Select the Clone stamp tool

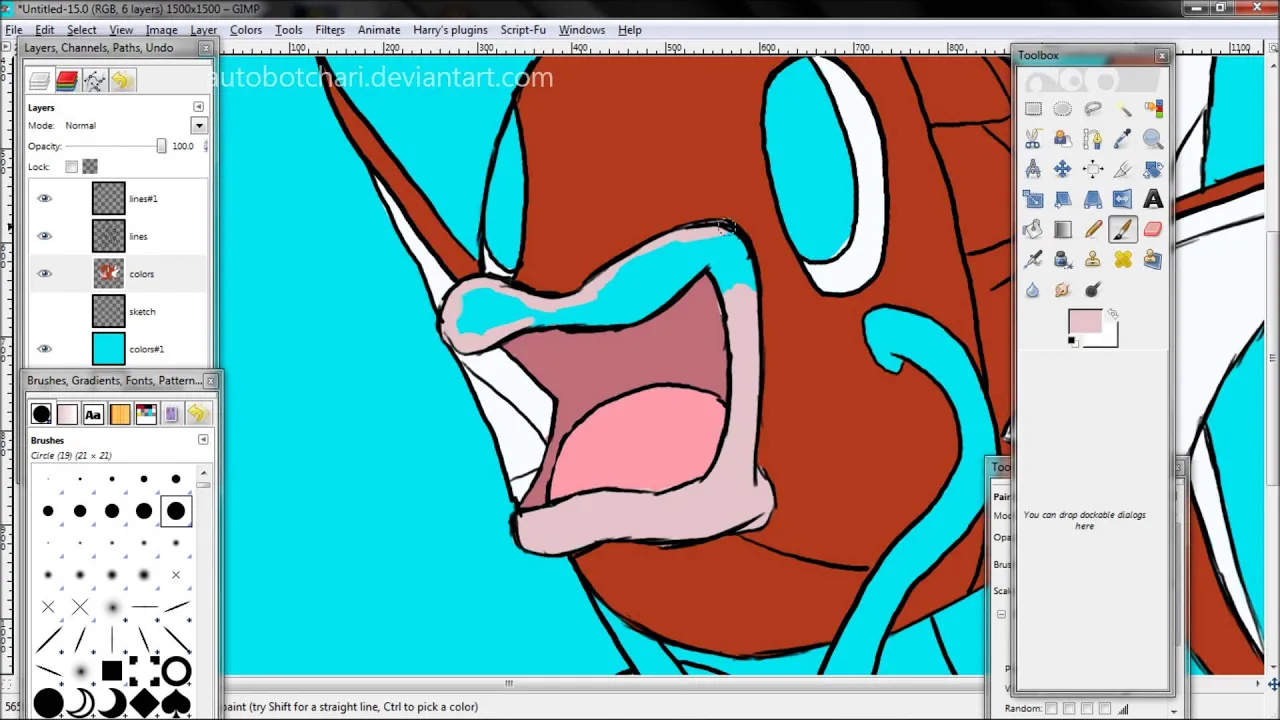pos(1093,260)
